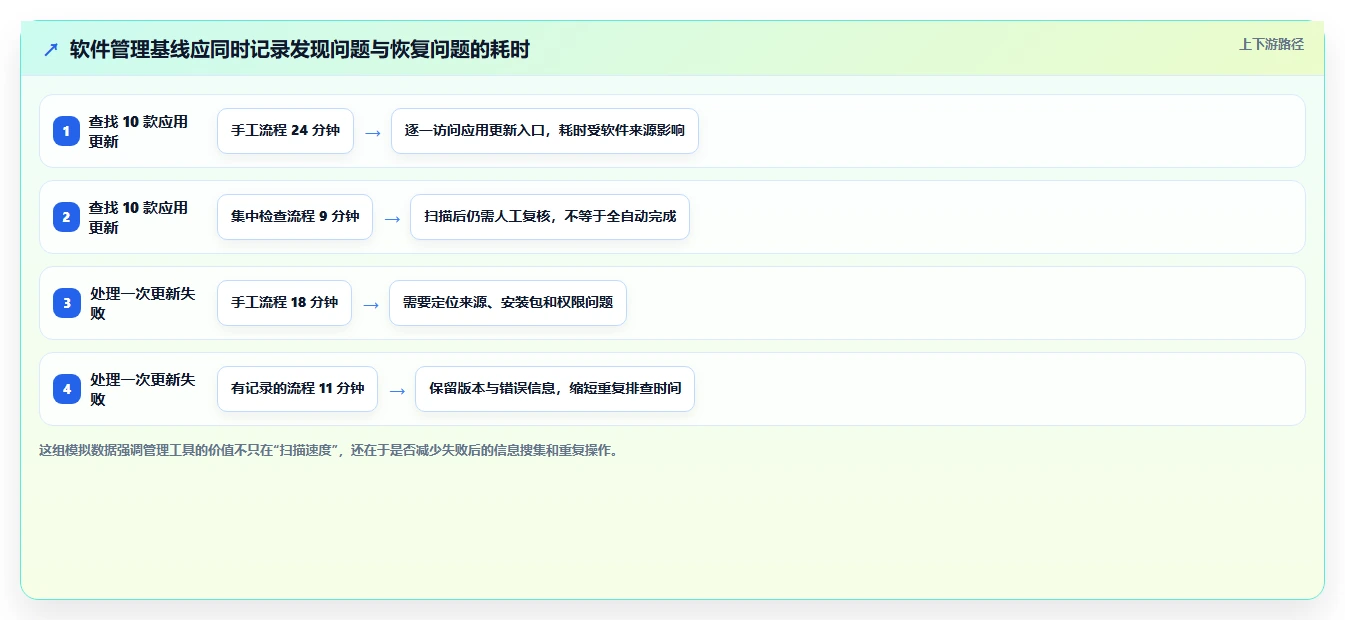Click the 上下游路径 label
Image resolution: width=1345 pixels, height=620 pixels.
click(x=1271, y=44)
